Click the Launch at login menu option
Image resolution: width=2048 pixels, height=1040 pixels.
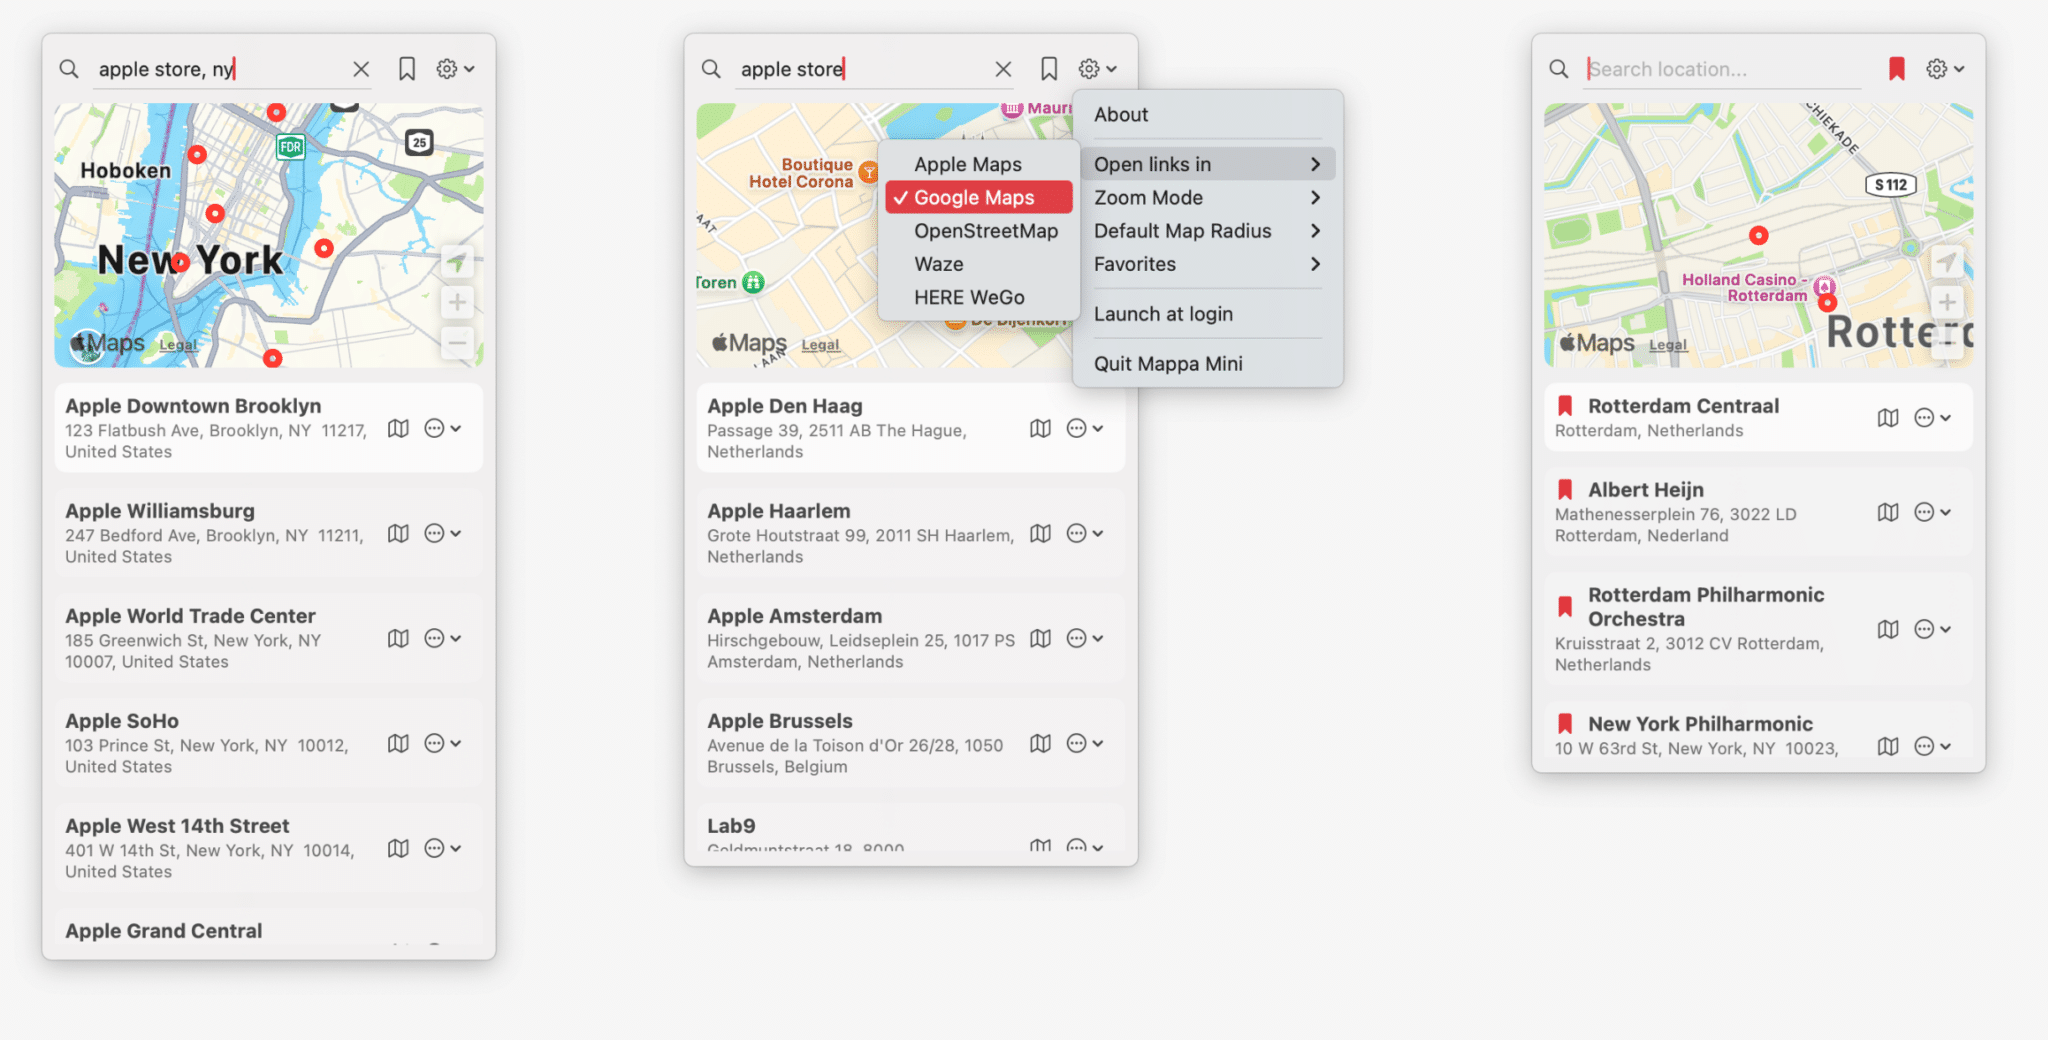click(x=1163, y=314)
